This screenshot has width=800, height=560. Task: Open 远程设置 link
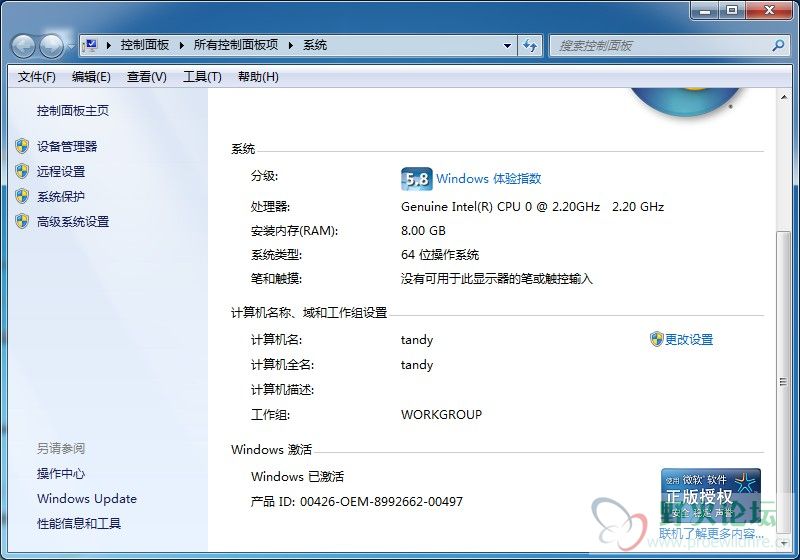61,172
